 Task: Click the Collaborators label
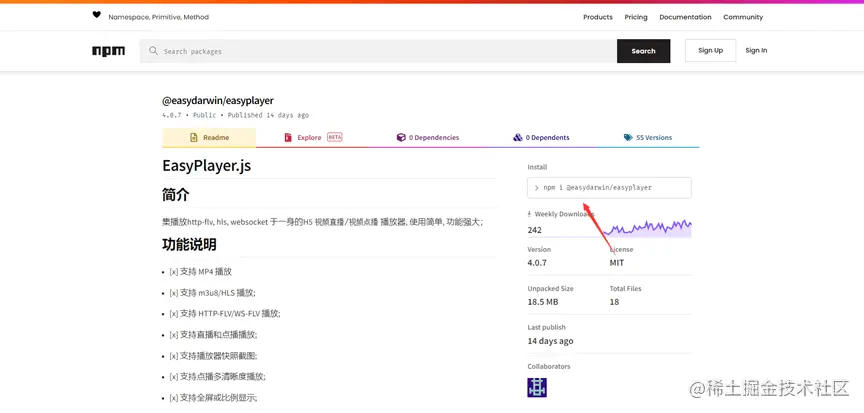coord(549,367)
